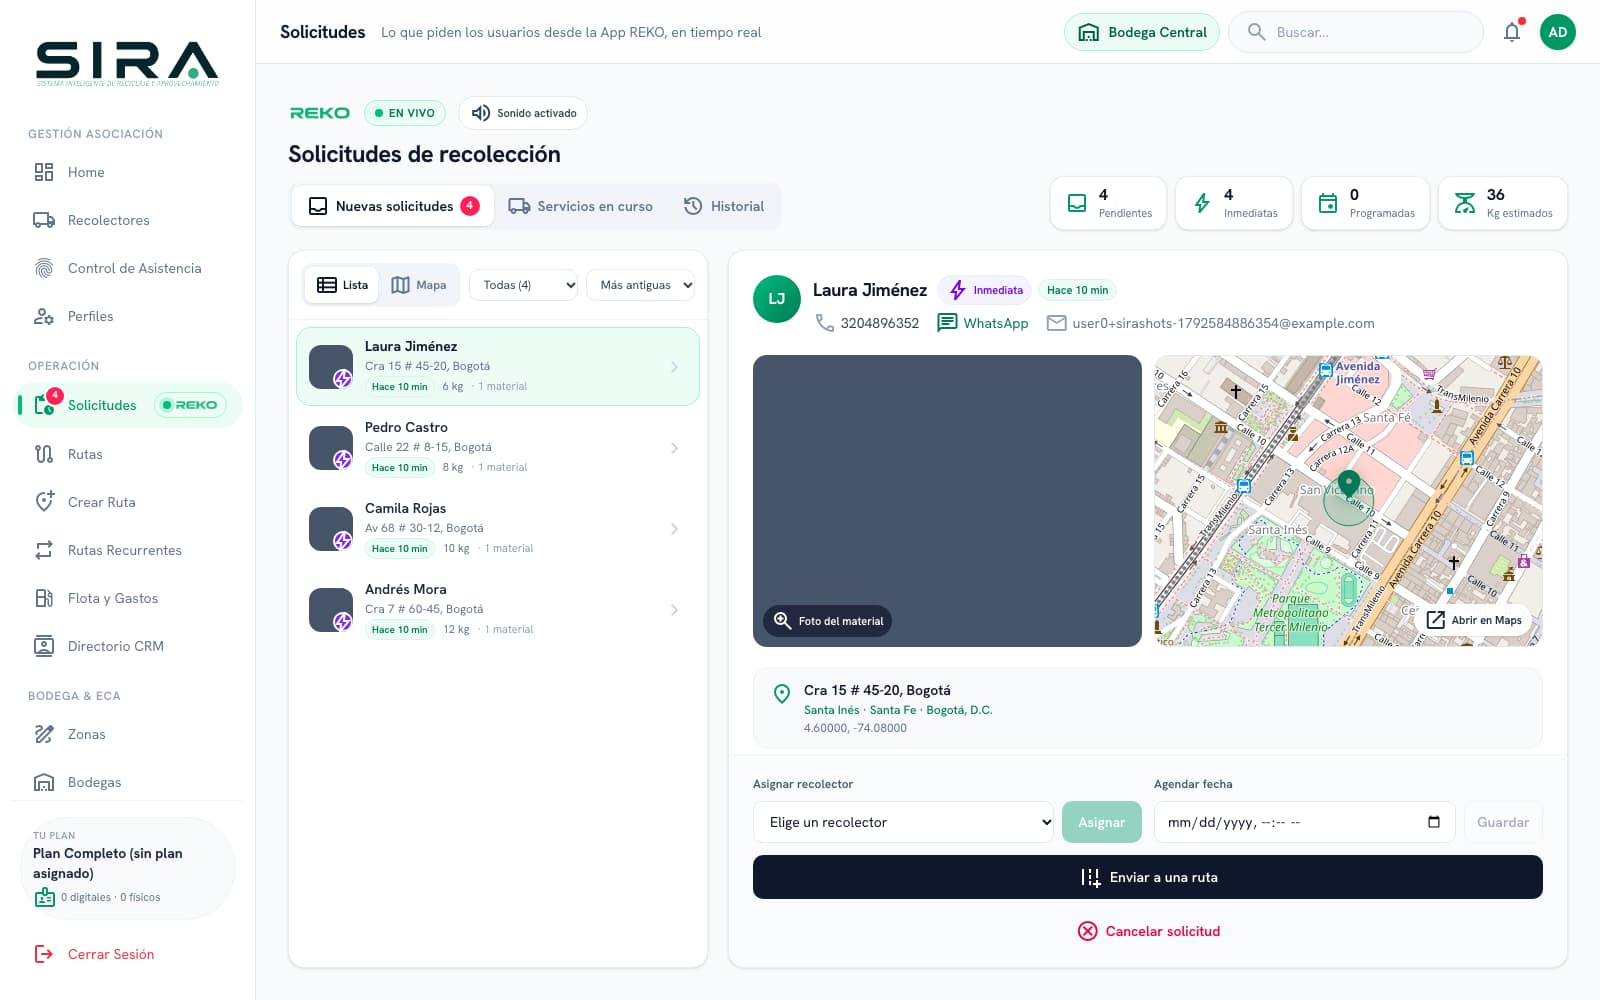Open the Elige un recolector dropdown
The height and width of the screenshot is (1000, 1600).
pos(903,822)
